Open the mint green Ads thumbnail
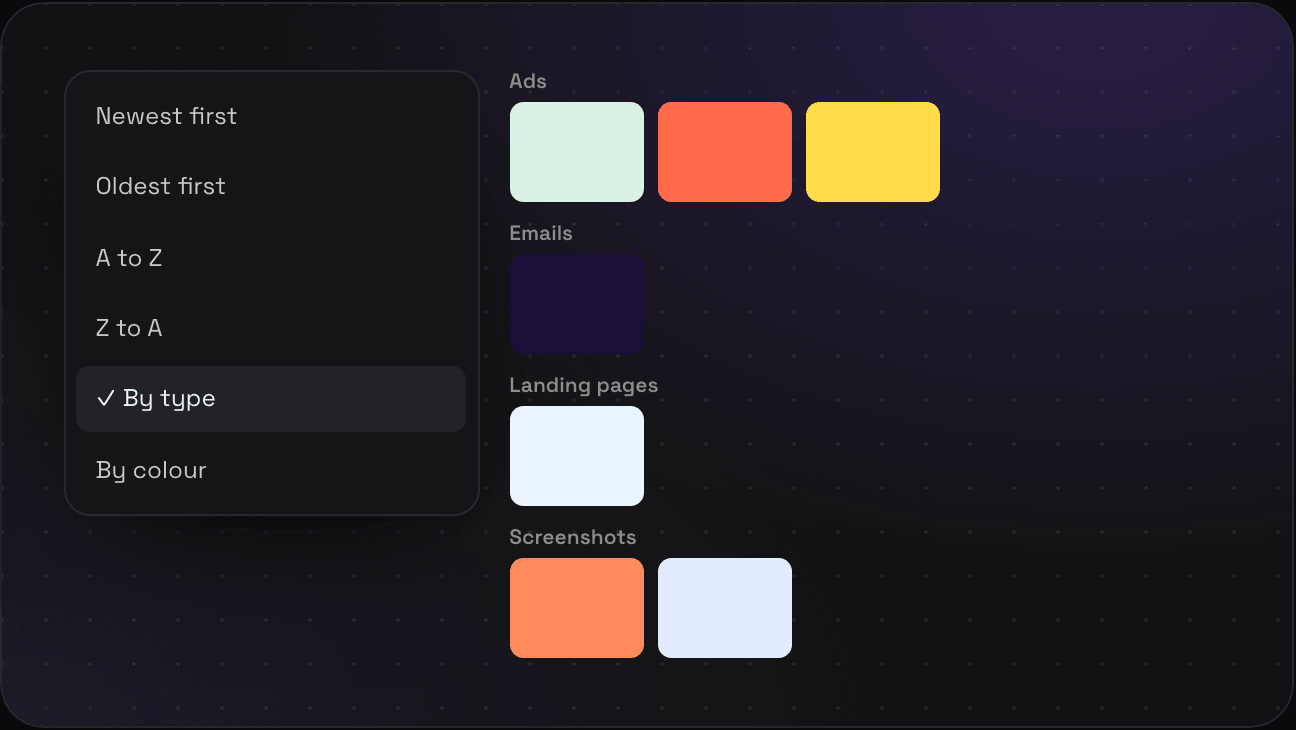Viewport: 1296px width, 730px height. pyautogui.click(x=577, y=152)
